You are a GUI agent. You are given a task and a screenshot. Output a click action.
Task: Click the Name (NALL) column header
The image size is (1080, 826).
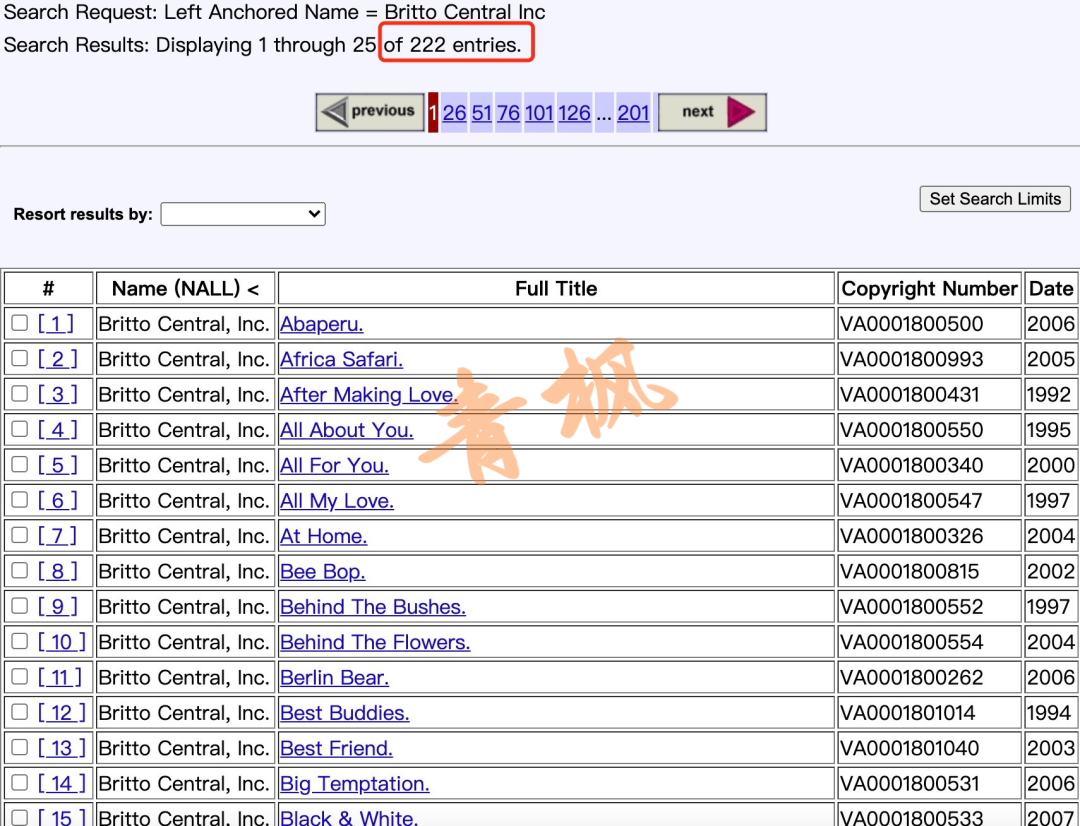coord(185,288)
